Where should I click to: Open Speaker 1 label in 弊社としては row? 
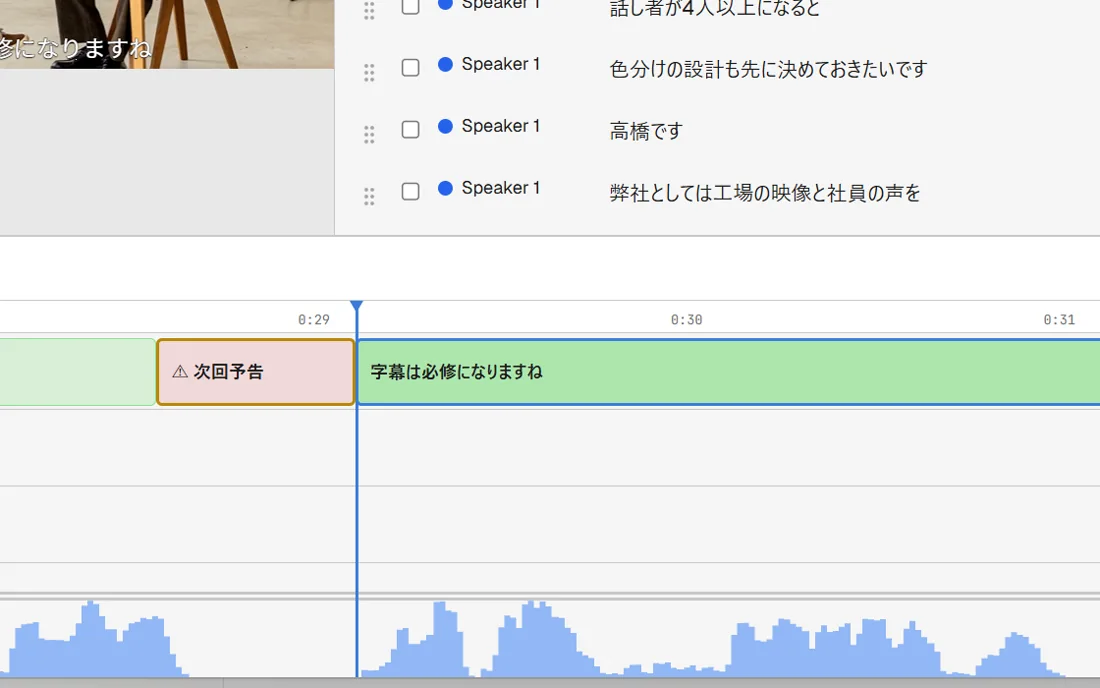point(501,188)
